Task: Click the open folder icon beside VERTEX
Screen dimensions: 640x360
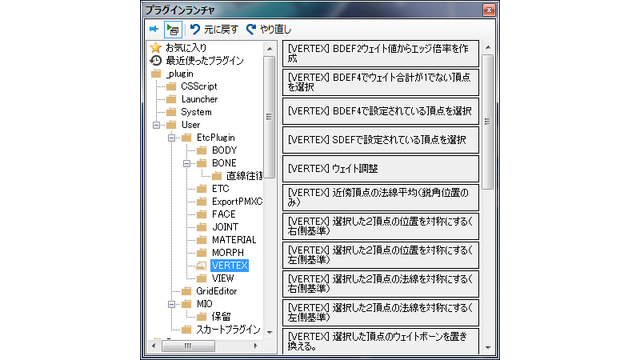Action: coord(201,266)
